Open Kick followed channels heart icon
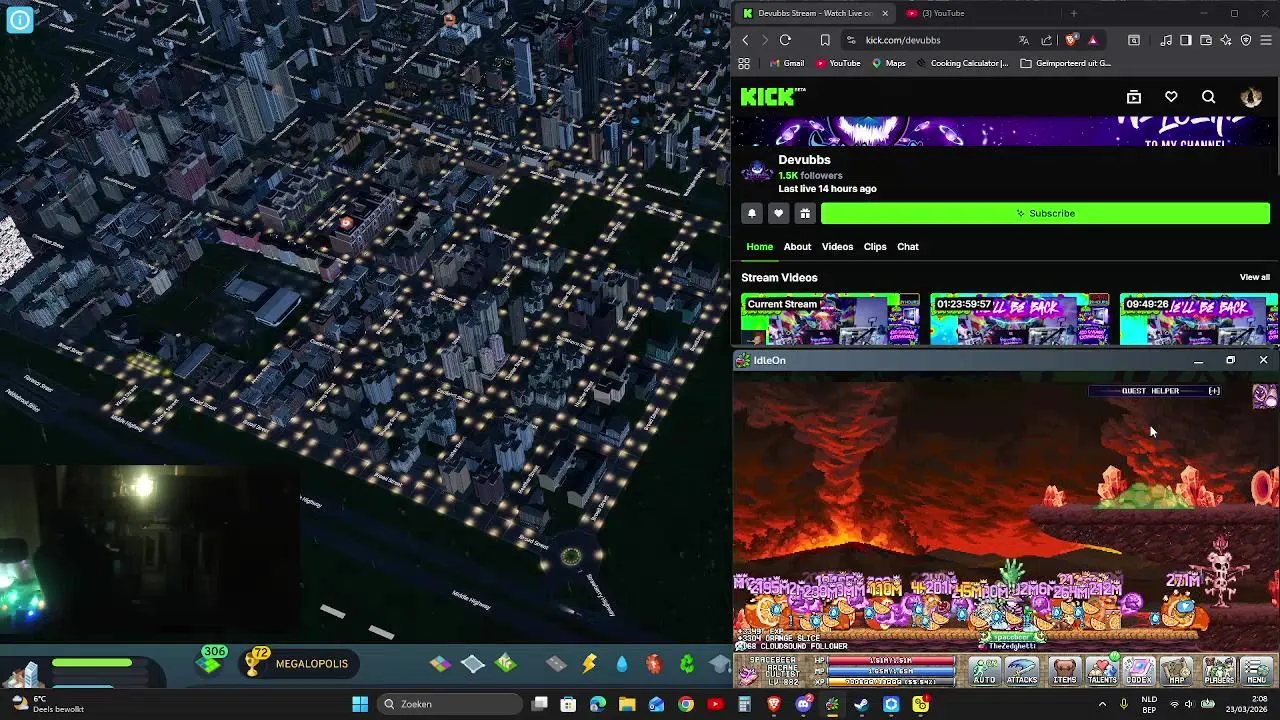Viewport: 1280px width, 720px height. pyautogui.click(x=1171, y=97)
